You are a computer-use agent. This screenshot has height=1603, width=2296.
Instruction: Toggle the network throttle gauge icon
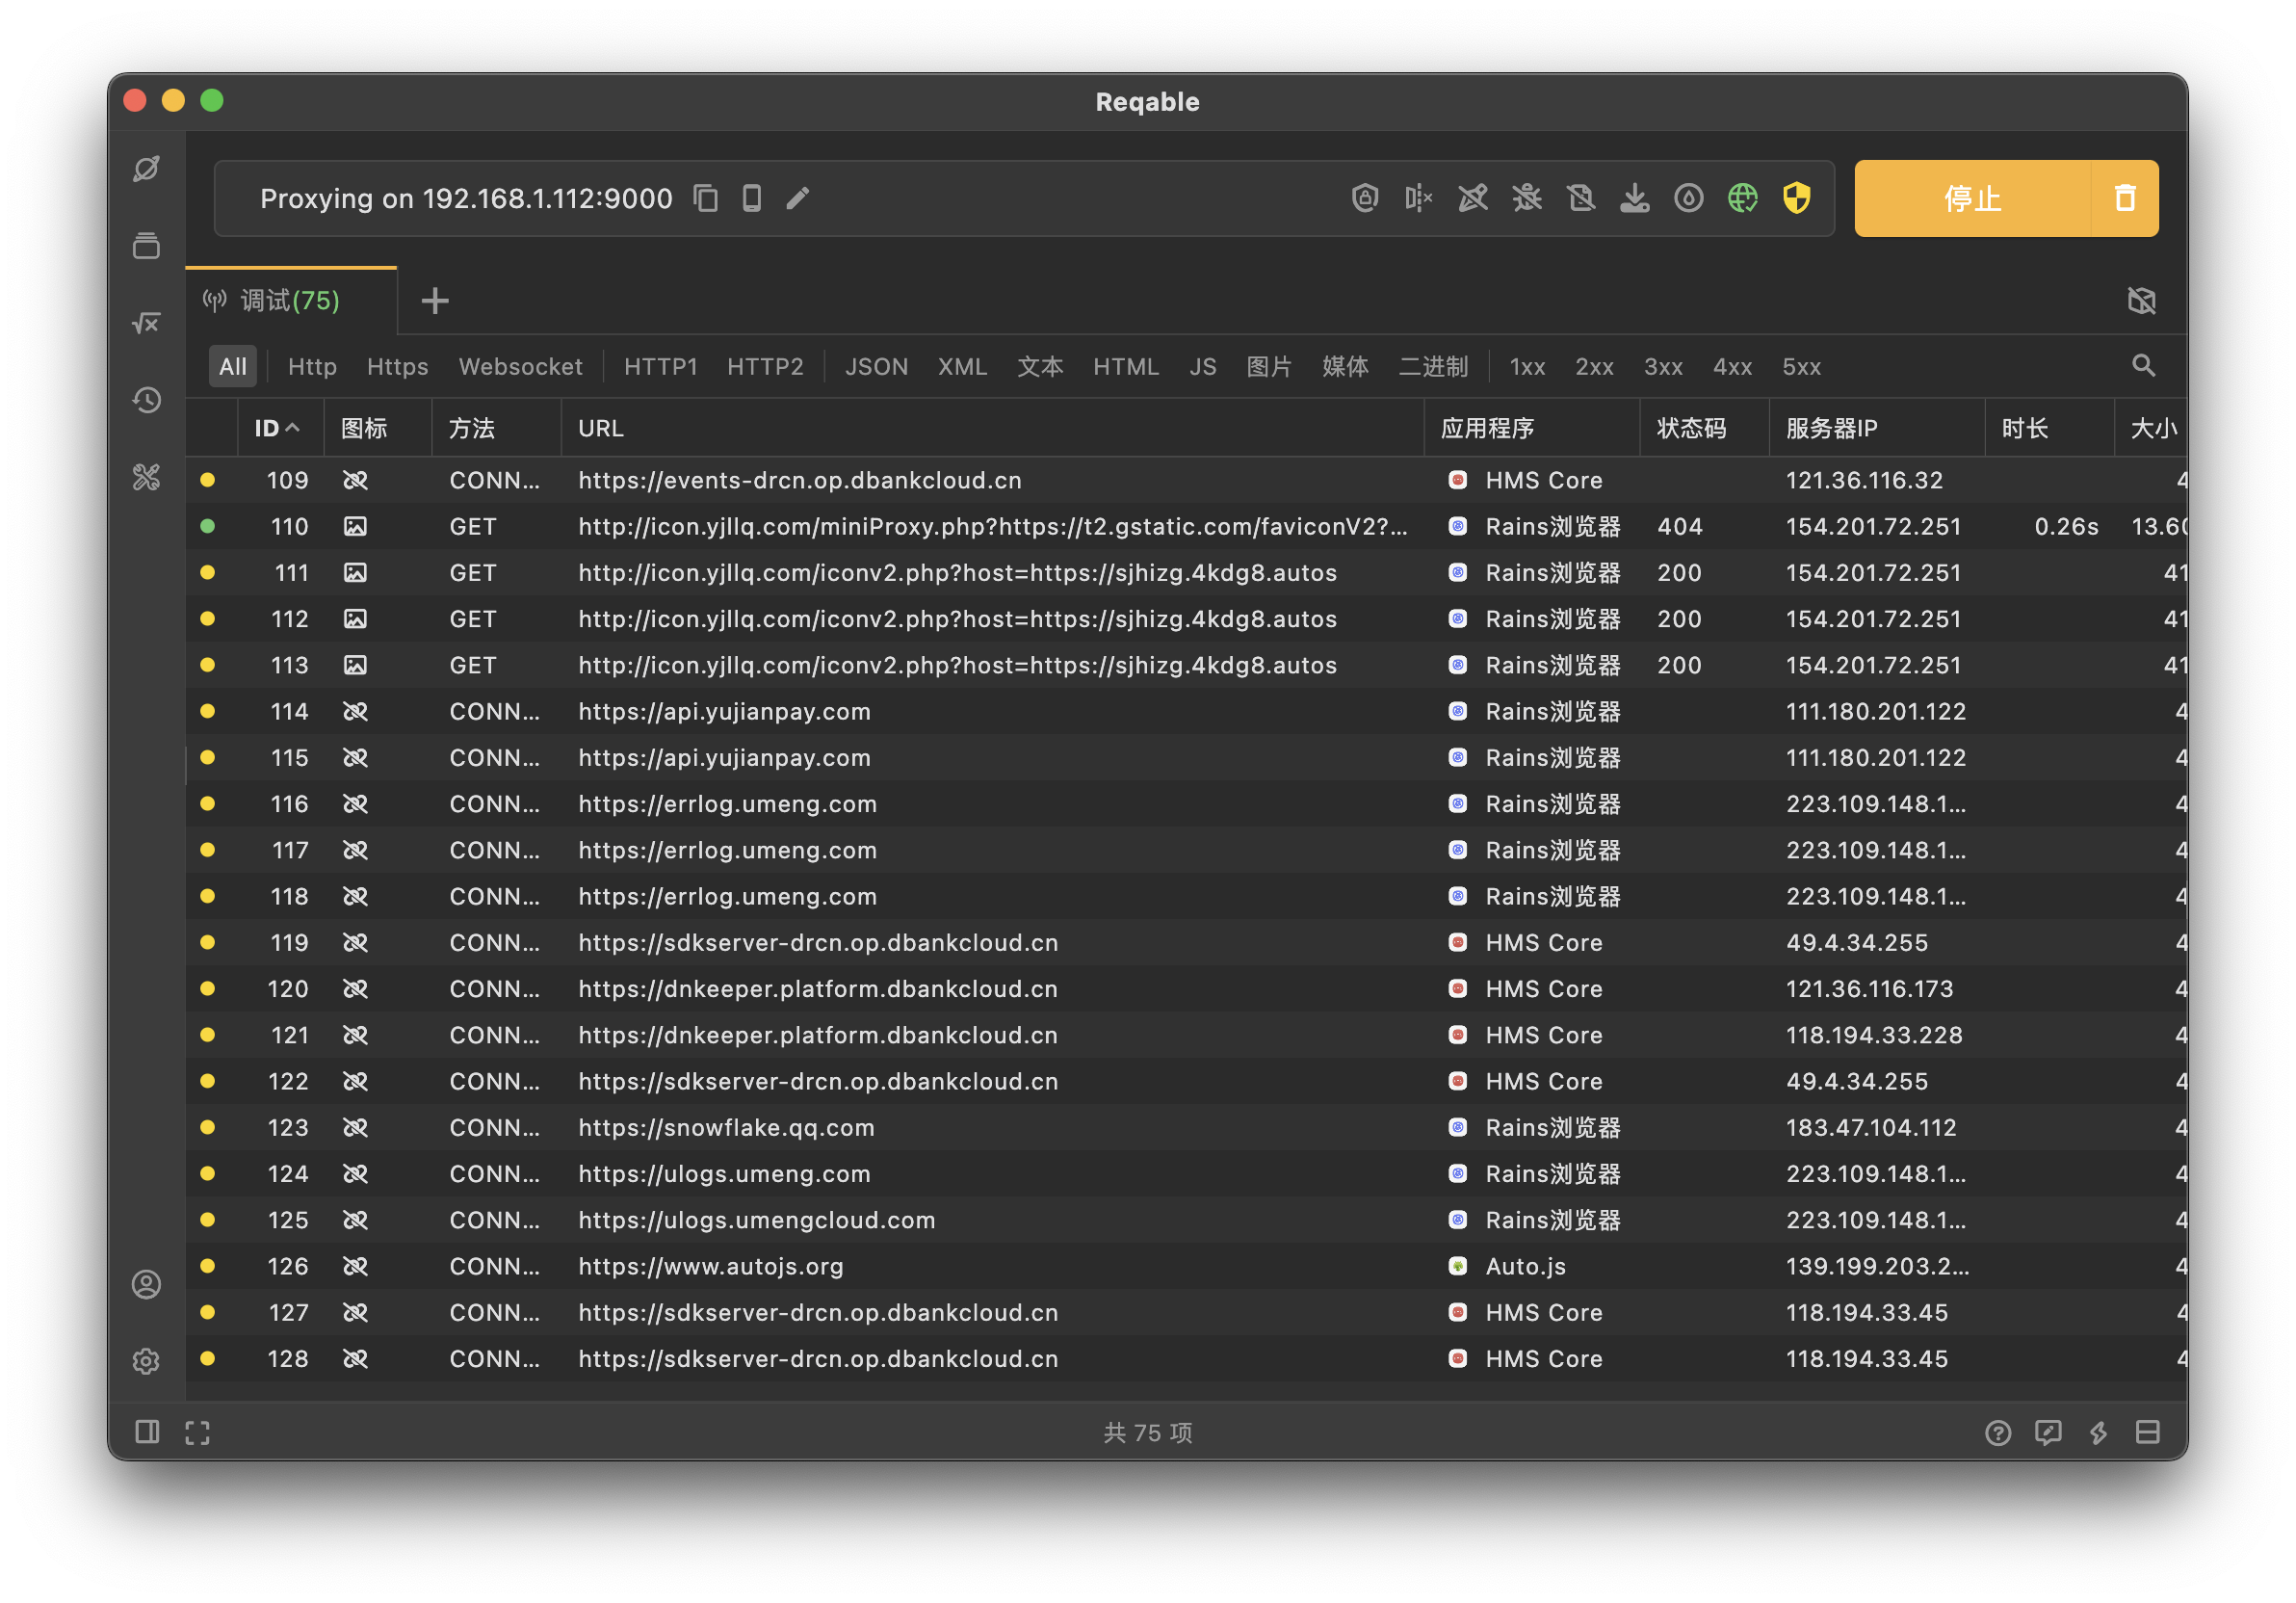coord(1689,198)
